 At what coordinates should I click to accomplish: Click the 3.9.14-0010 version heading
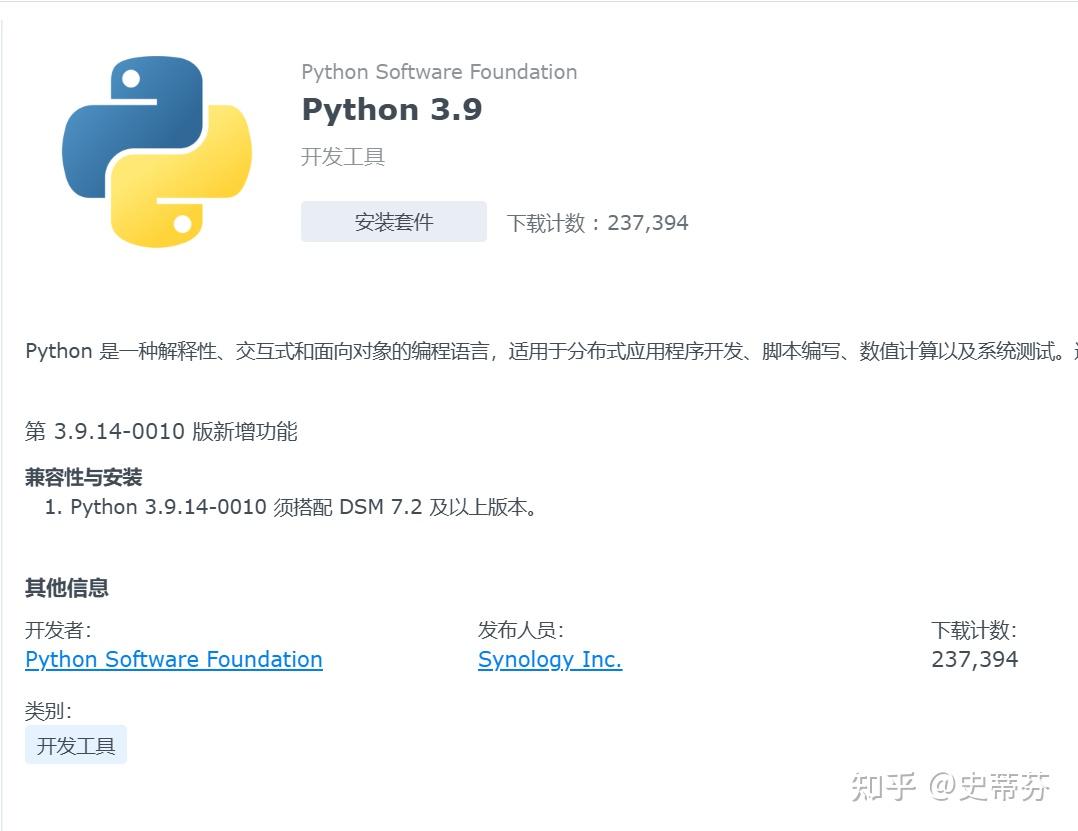pos(162,432)
